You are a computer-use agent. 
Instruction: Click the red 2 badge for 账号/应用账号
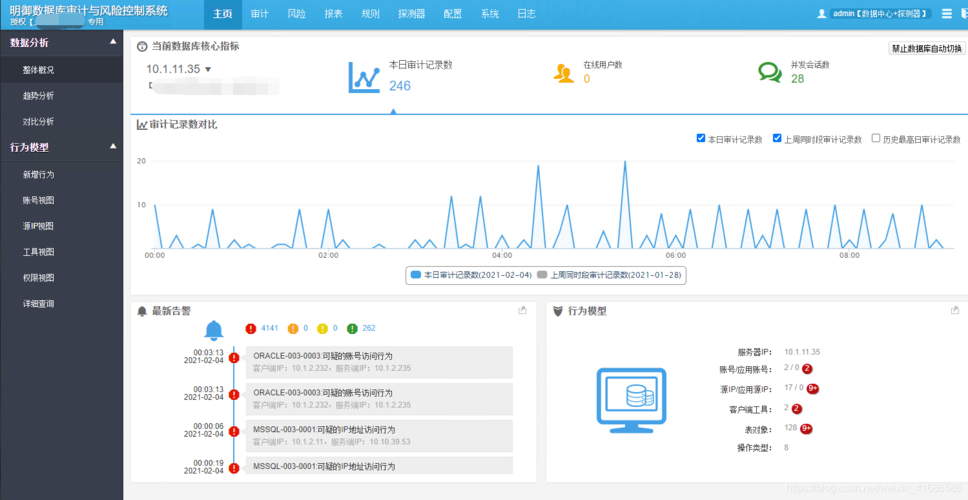click(806, 369)
